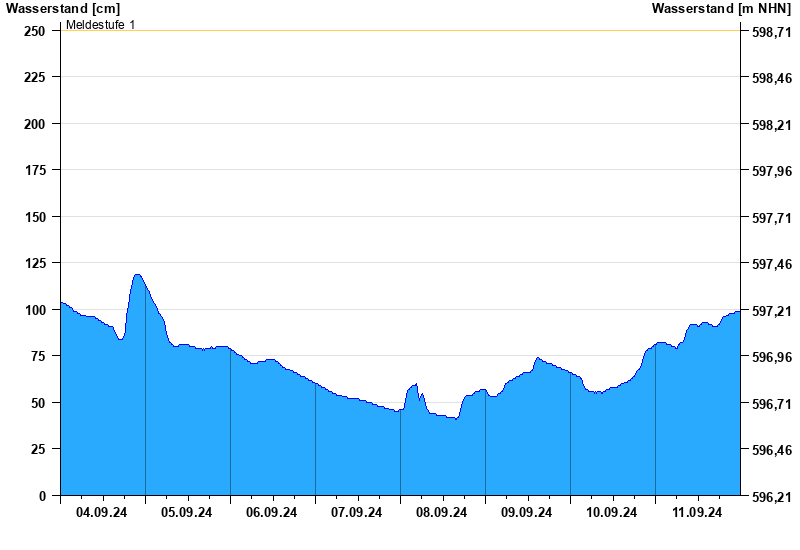Select the 08.09.24 date label

point(442,513)
